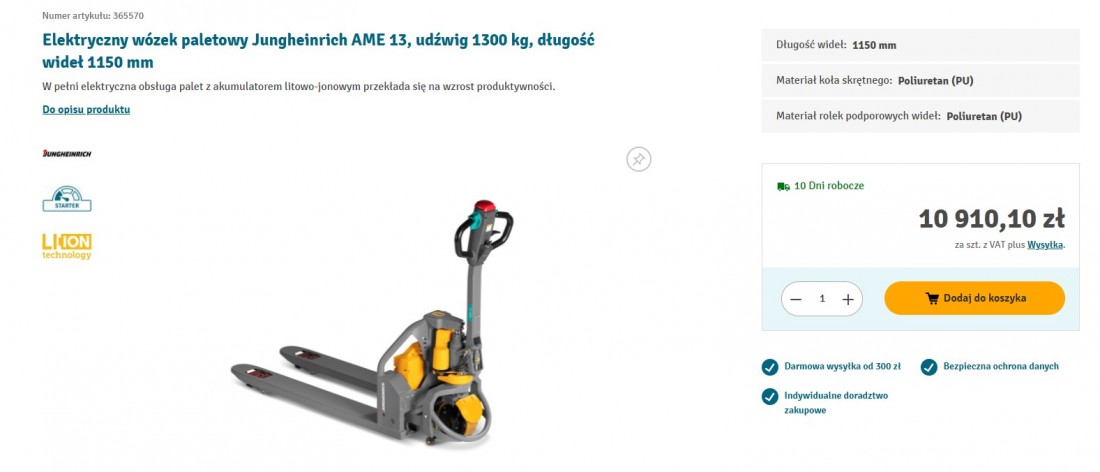1100x472 pixels.
Task: Click the quantity input field showing 1
Action: coord(821,299)
